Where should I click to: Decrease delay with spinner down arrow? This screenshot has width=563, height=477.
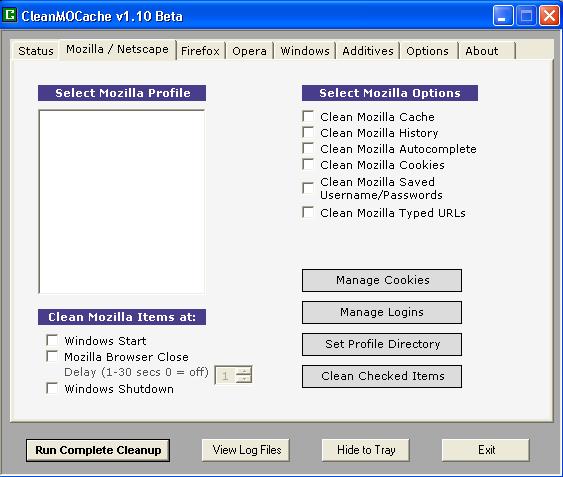click(244, 379)
